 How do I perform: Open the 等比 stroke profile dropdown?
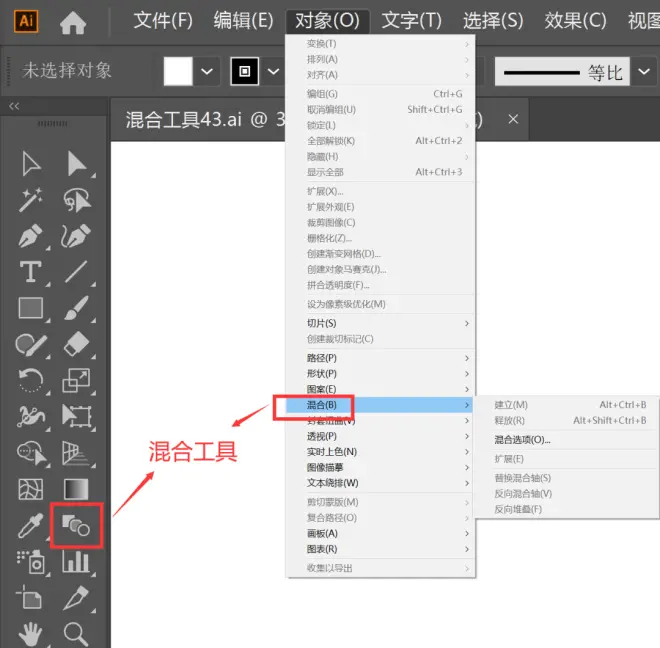[644, 72]
